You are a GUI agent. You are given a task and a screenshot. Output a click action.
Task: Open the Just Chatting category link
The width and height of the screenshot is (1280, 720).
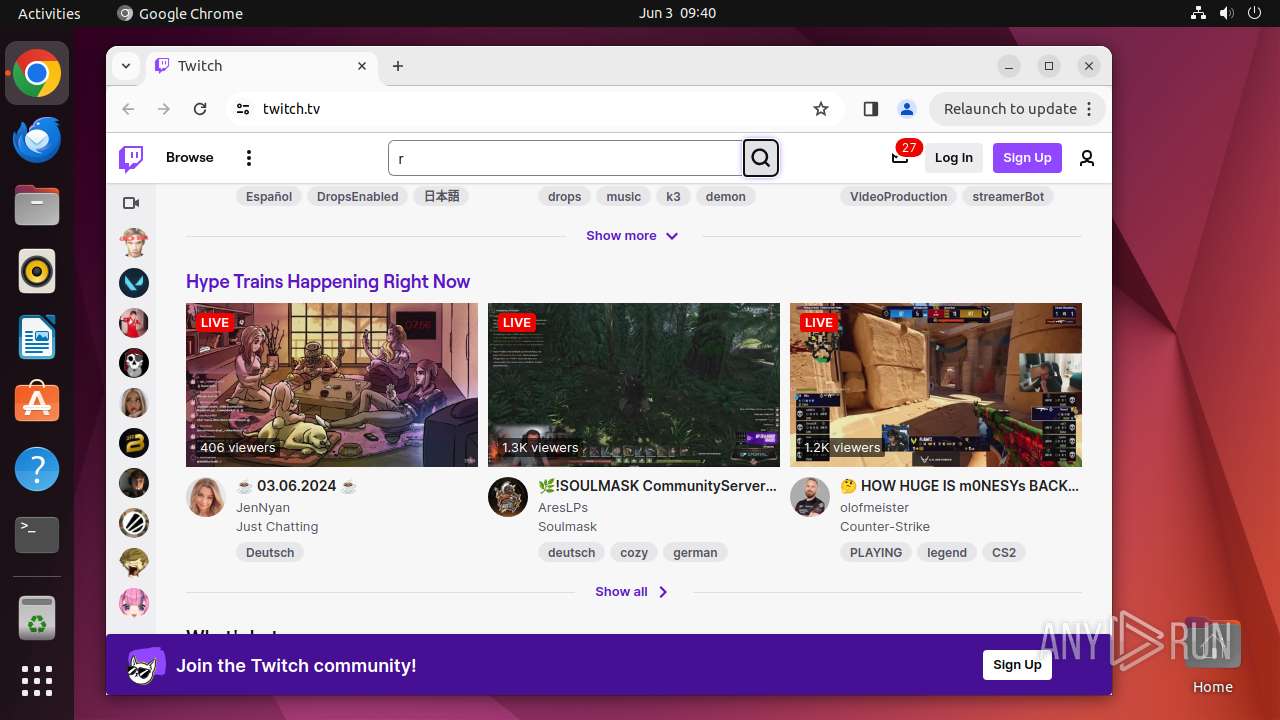pyautogui.click(x=277, y=526)
